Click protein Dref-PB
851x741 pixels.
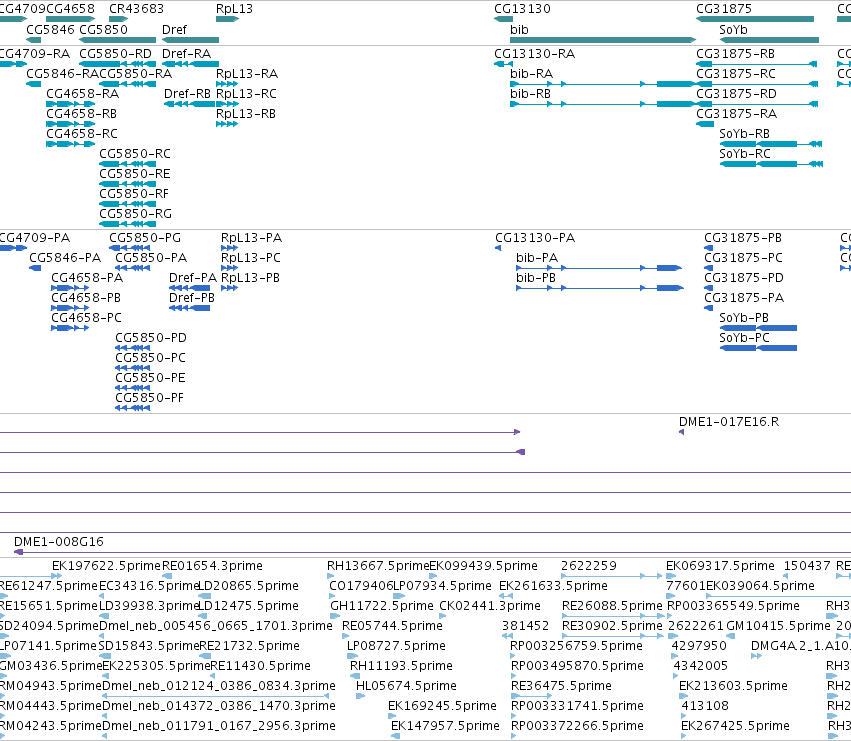(x=192, y=297)
